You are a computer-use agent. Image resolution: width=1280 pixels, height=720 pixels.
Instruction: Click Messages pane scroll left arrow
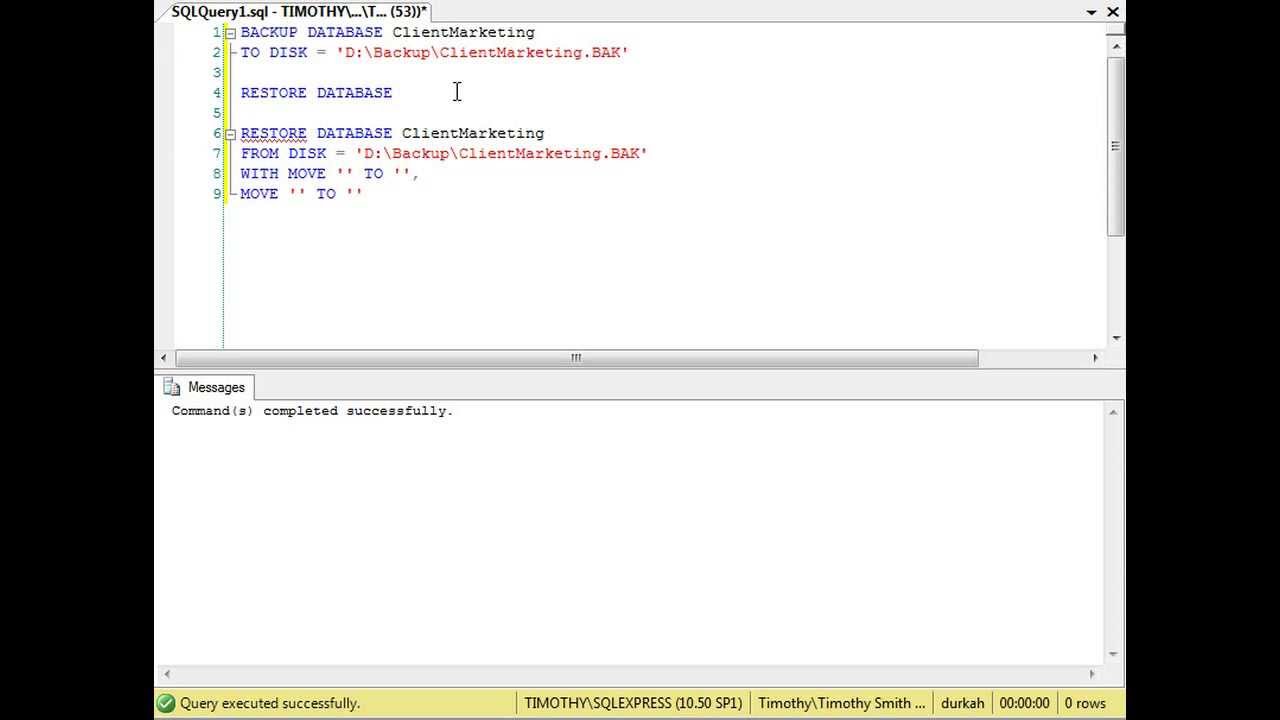(x=166, y=674)
